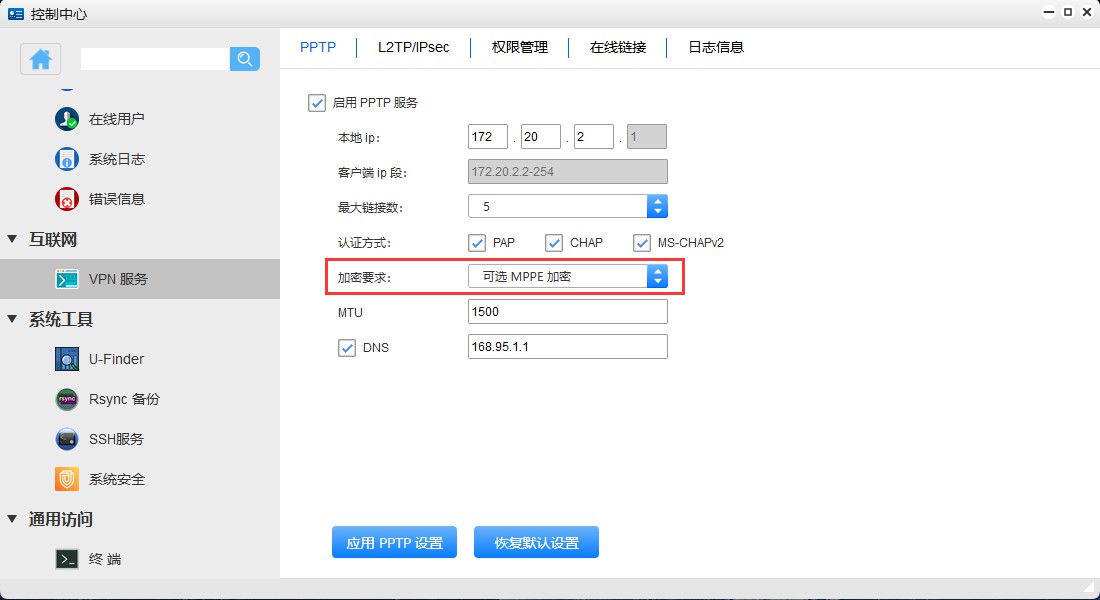This screenshot has width=1100, height=600.
Task: Open the 权限管理 tab
Action: pyautogui.click(x=519, y=47)
